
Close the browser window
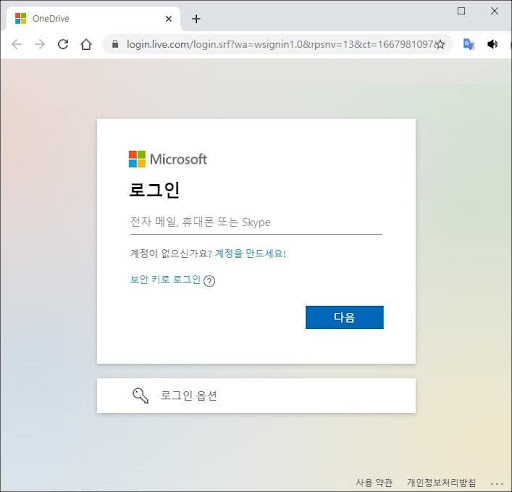click(x=494, y=11)
